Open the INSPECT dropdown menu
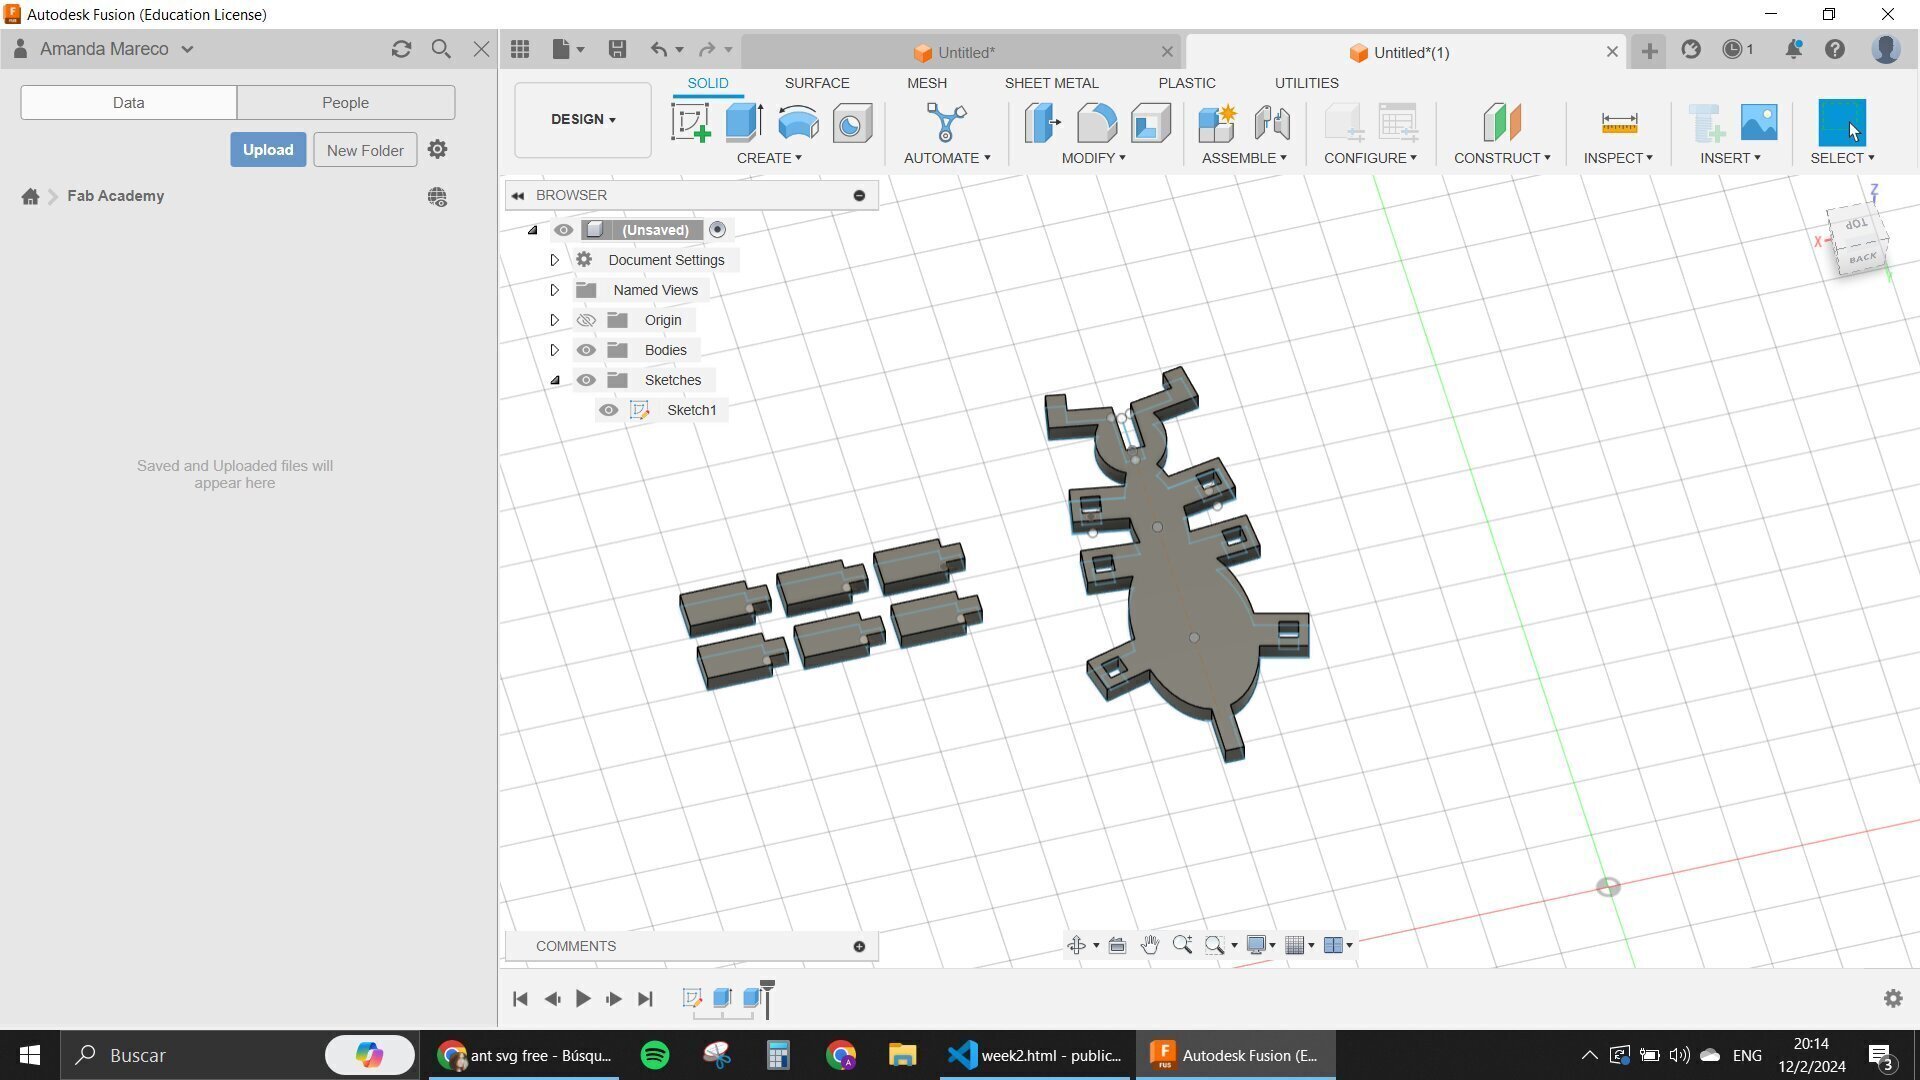1920x1080 pixels. [x=1618, y=158]
